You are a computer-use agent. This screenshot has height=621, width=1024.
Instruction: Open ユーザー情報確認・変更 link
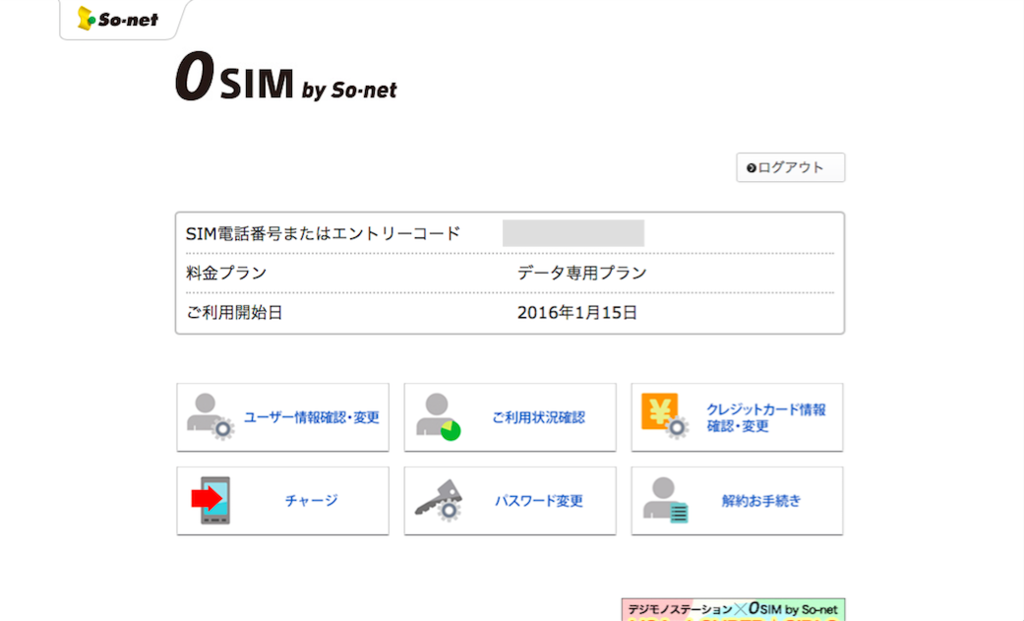point(312,417)
